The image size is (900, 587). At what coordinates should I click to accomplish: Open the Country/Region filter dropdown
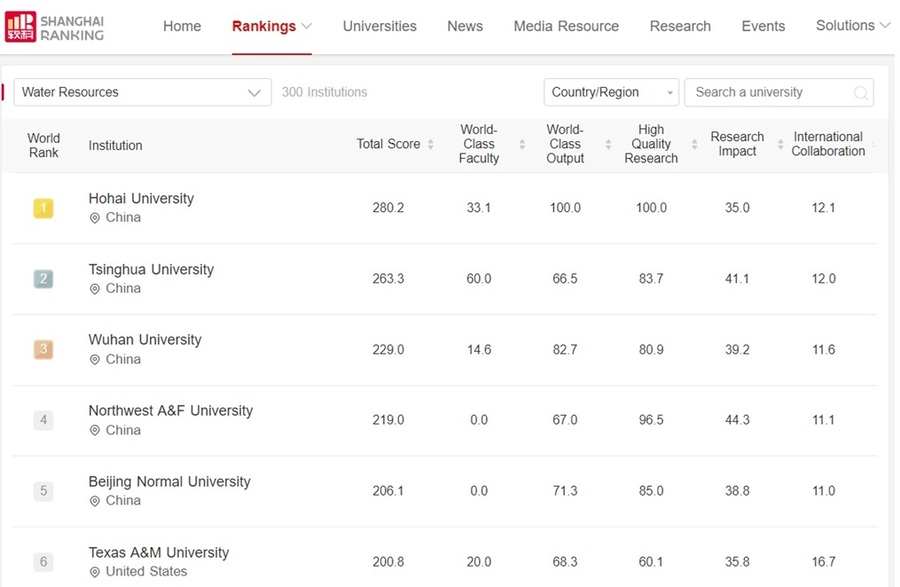click(x=611, y=92)
